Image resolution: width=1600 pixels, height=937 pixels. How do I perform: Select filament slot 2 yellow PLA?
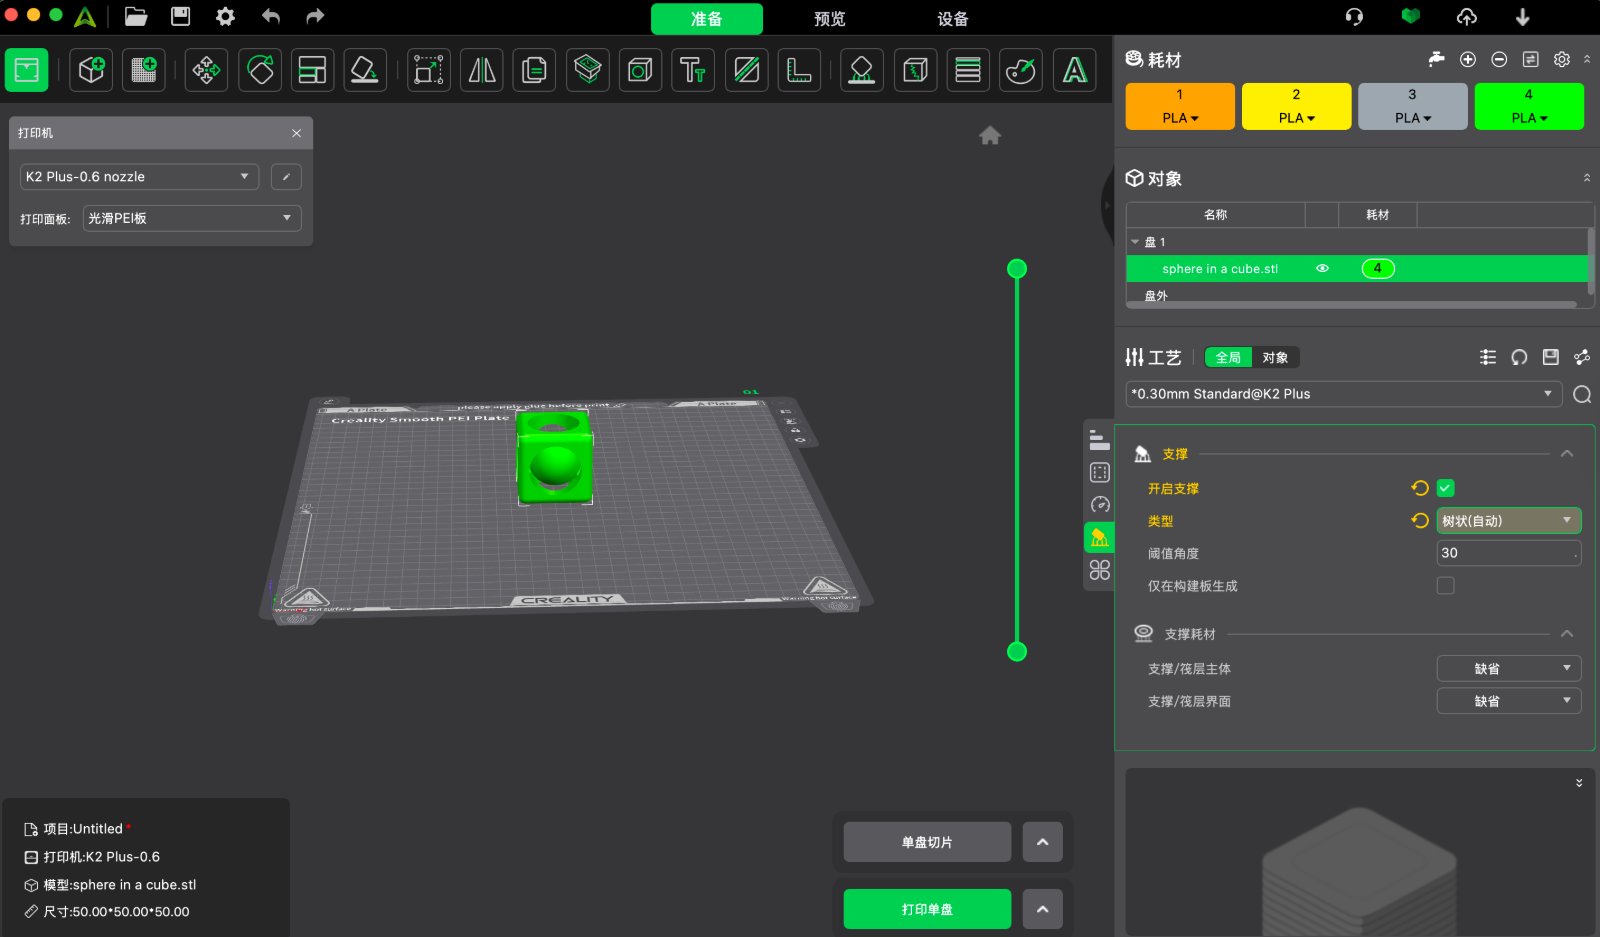tap(1296, 106)
